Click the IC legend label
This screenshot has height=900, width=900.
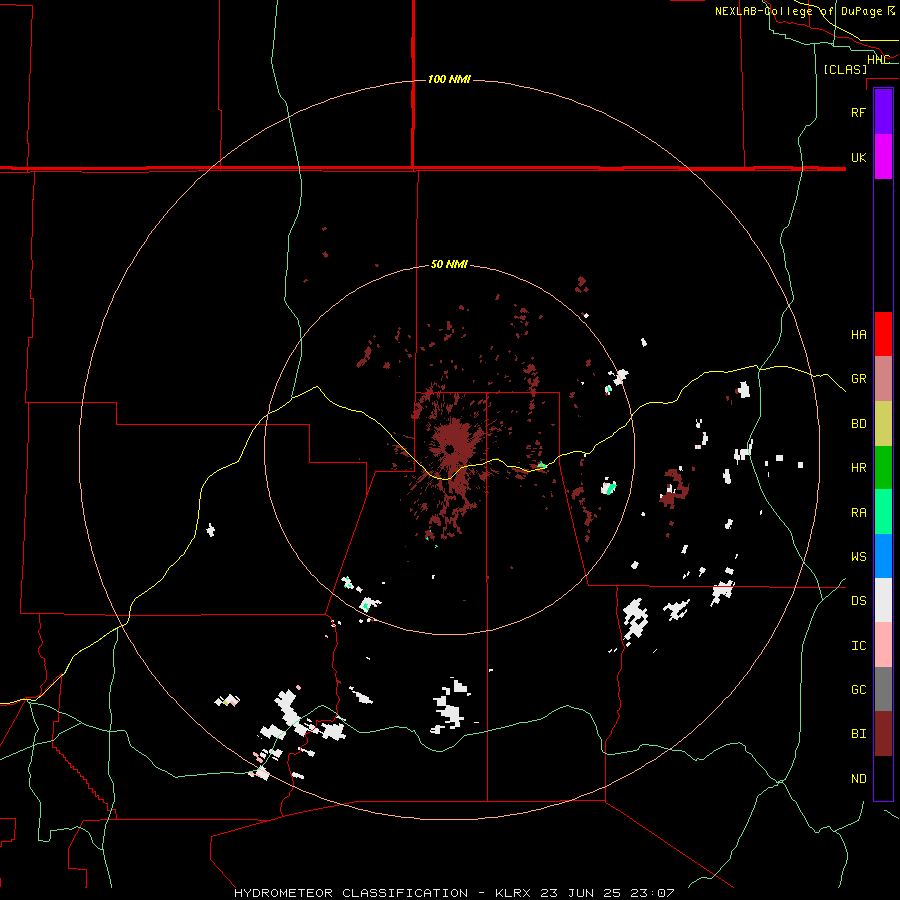tap(858, 646)
